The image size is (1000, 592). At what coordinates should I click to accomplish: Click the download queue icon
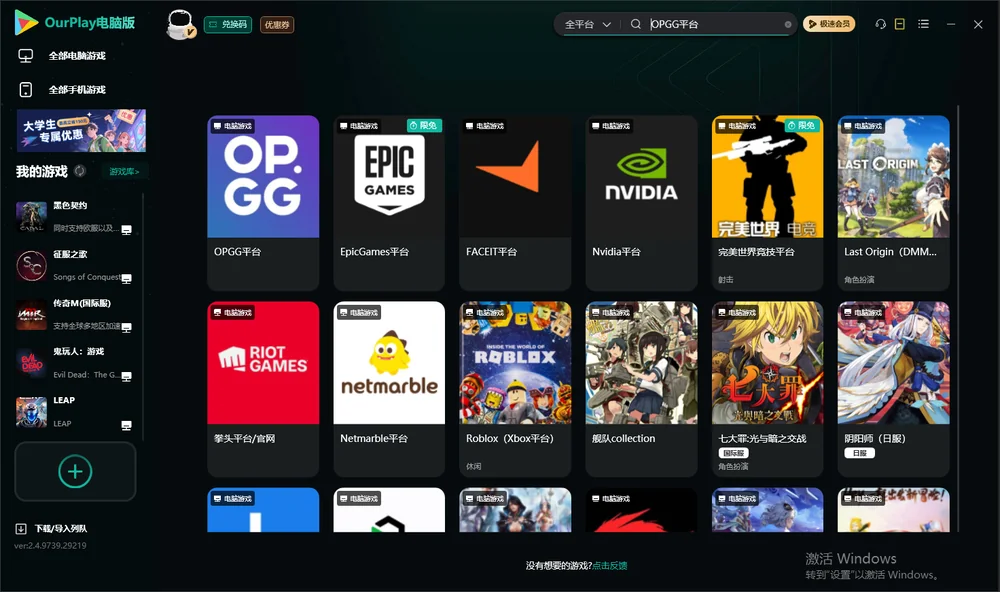pos(21,528)
